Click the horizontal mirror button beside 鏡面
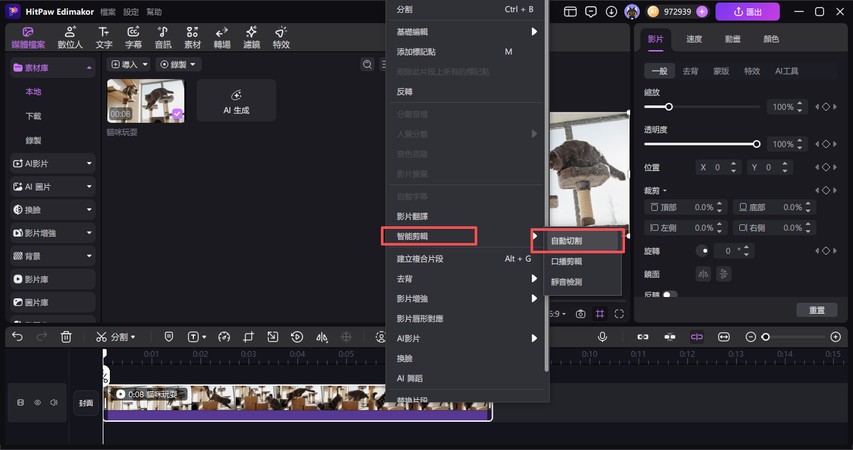This screenshot has height=450, width=853. tap(703, 274)
